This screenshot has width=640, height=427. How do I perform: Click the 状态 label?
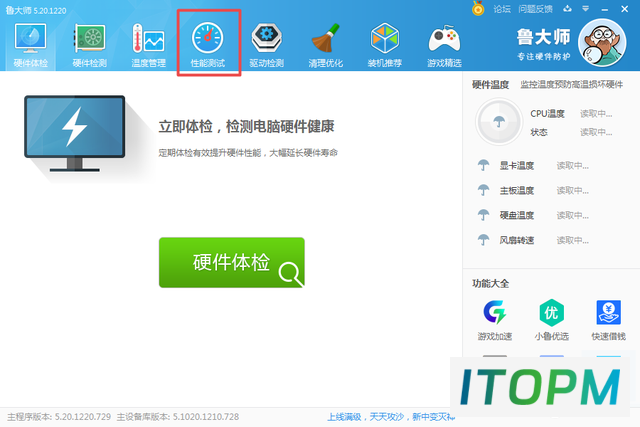539,132
